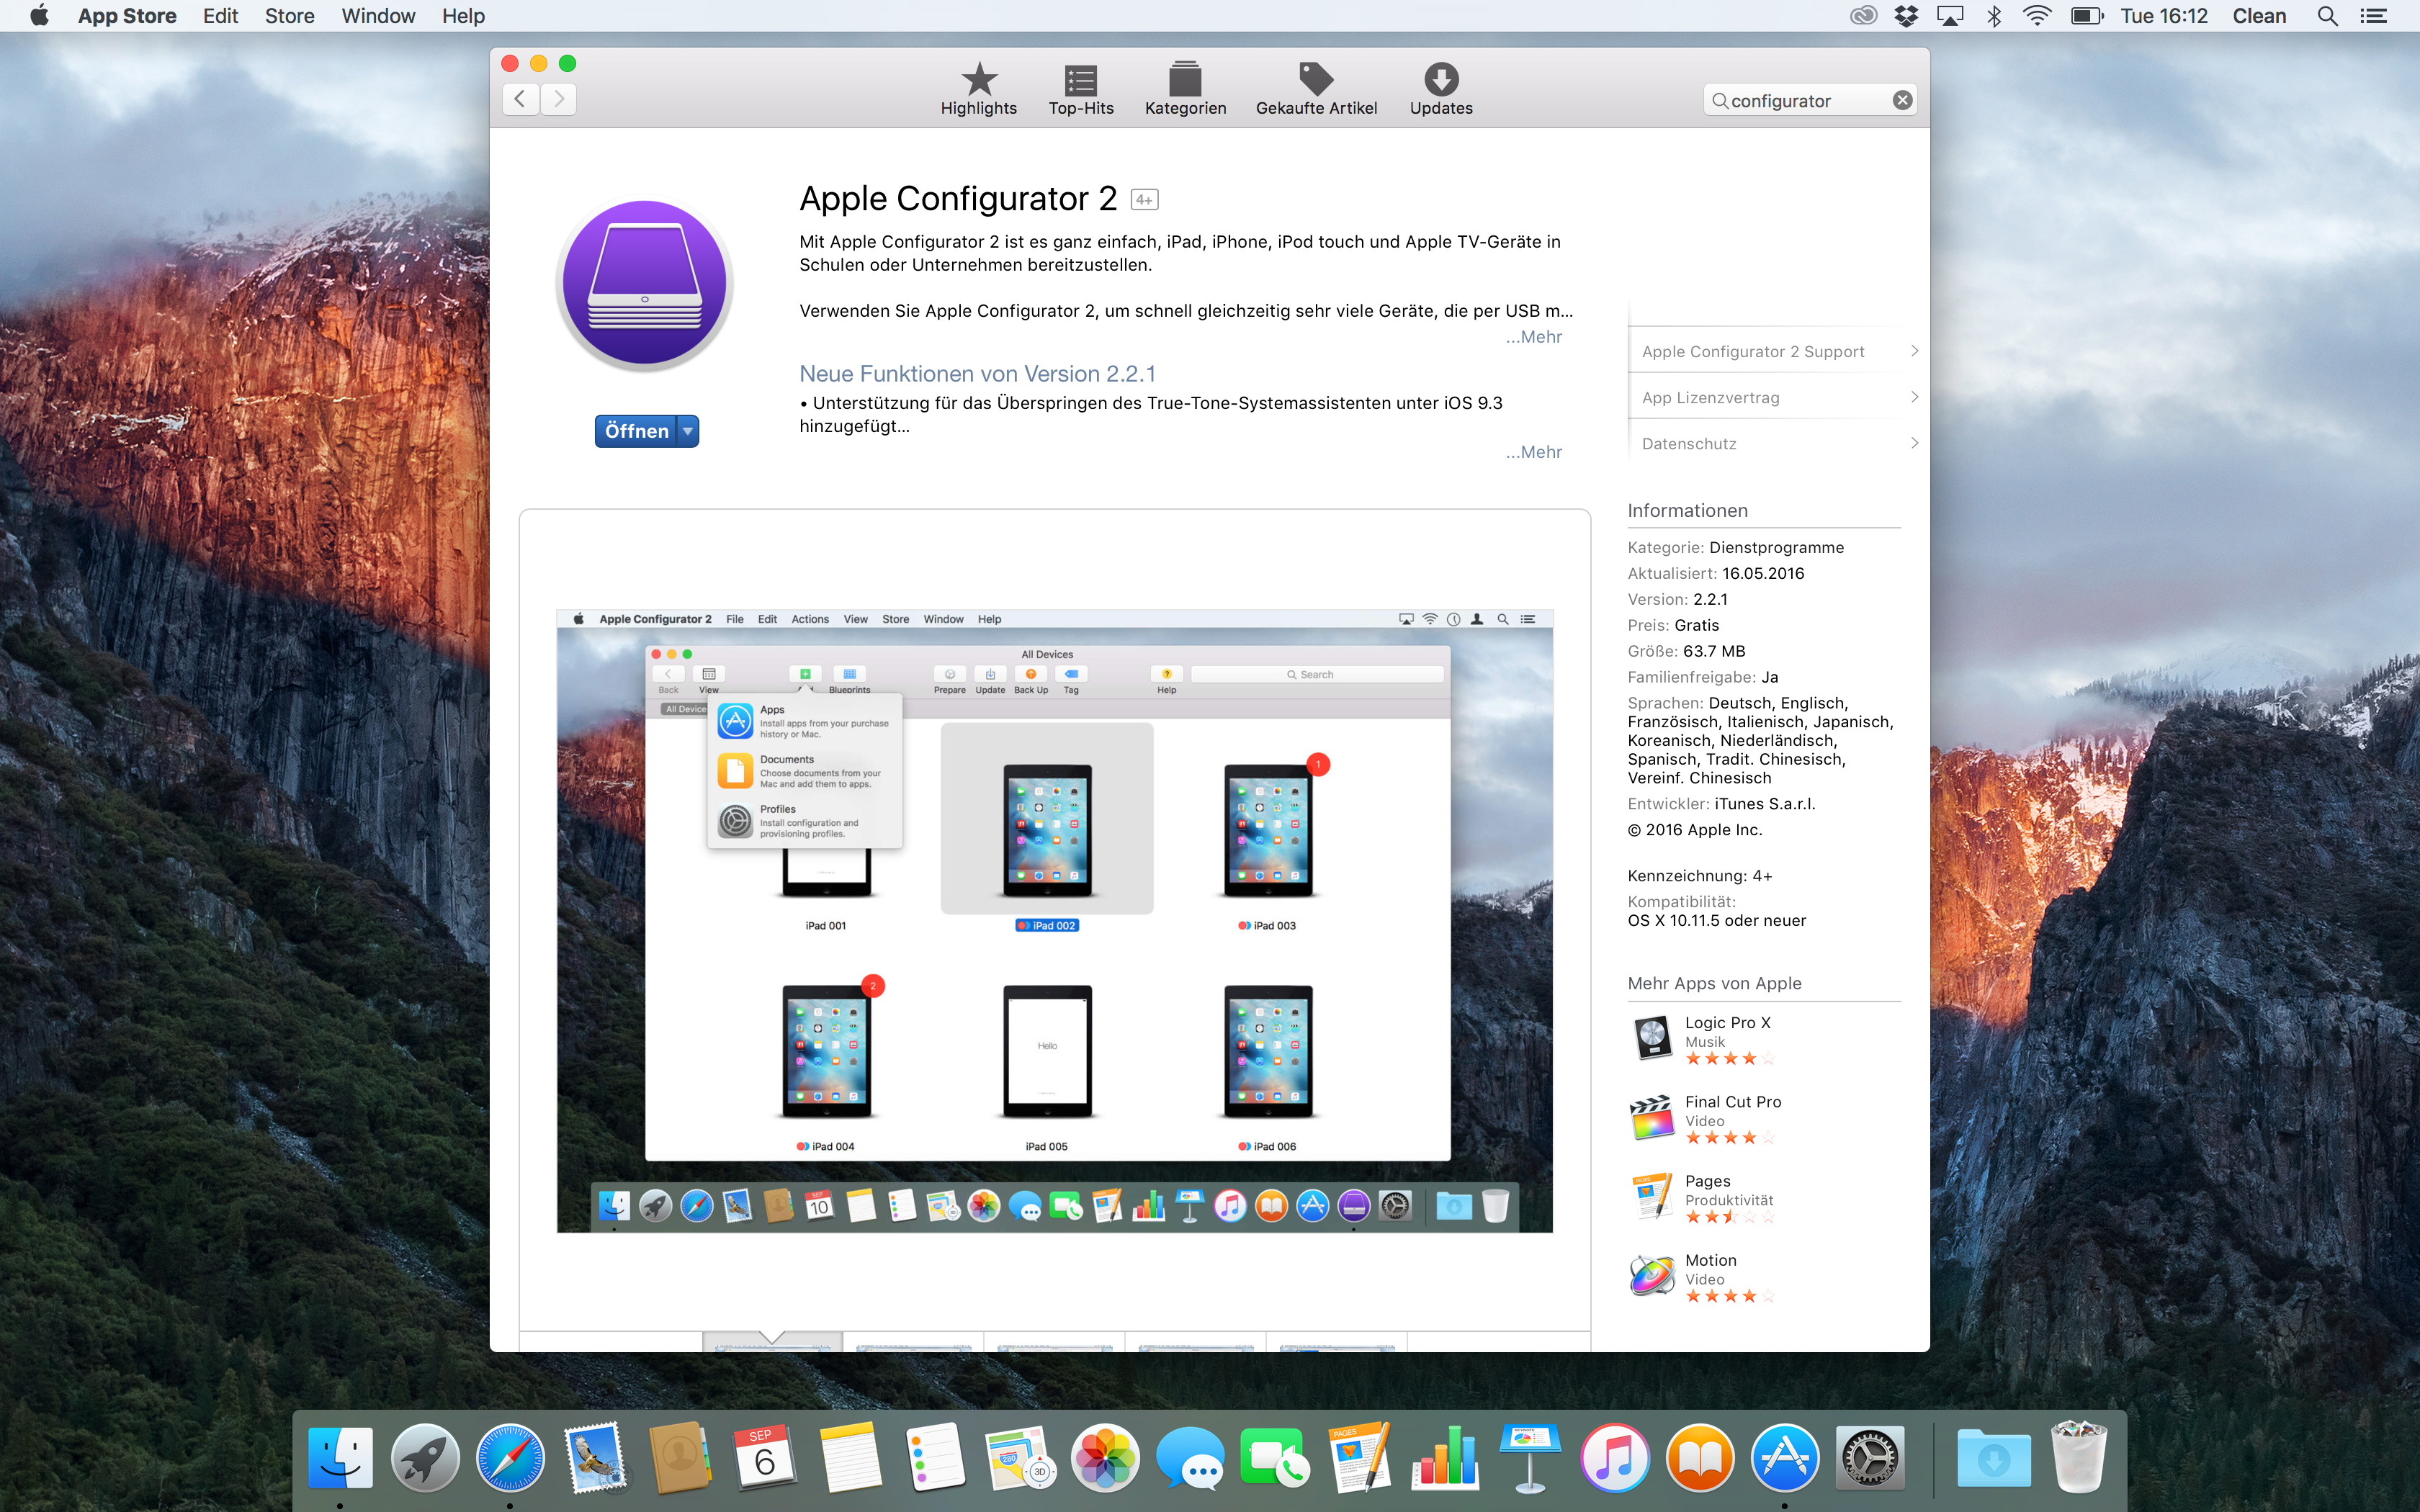
Task: Open the Updates download icon
Action: (x=1440, y=79)
